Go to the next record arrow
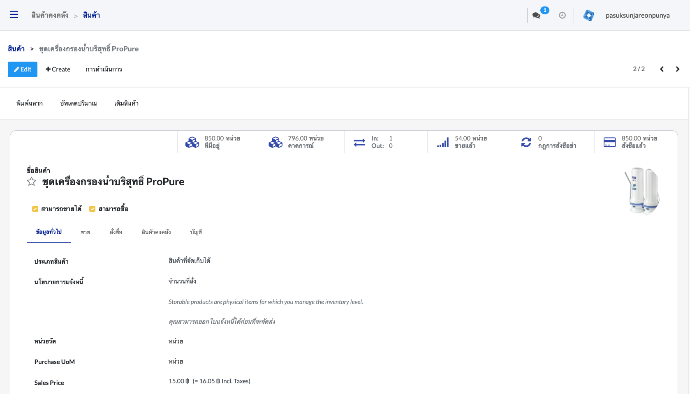690x394 pixels. coord(677,69)
